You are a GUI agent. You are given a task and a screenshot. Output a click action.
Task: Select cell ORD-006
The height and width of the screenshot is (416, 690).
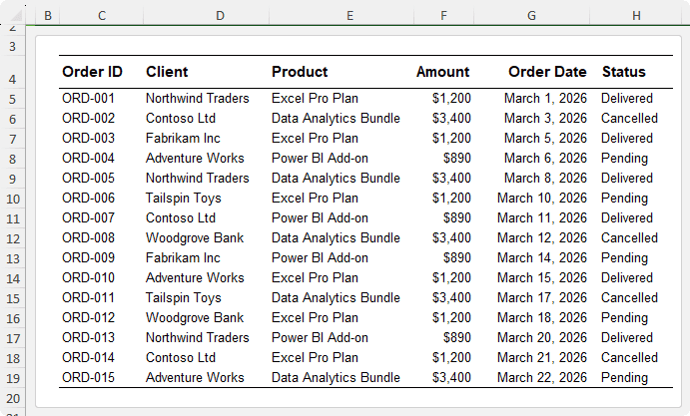(x=88, y=198)
